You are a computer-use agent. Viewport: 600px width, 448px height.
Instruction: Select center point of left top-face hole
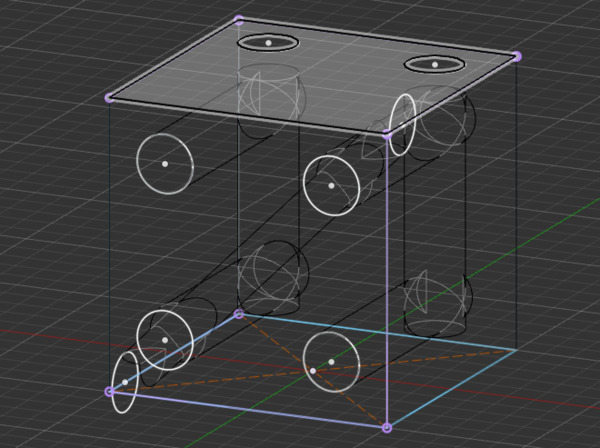268,43
